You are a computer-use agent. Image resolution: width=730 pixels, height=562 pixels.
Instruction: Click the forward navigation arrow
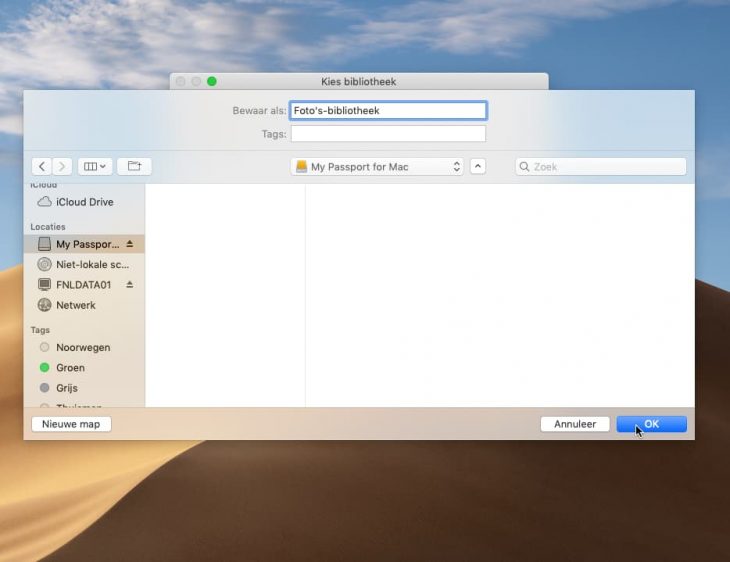(x=63, y=167)
